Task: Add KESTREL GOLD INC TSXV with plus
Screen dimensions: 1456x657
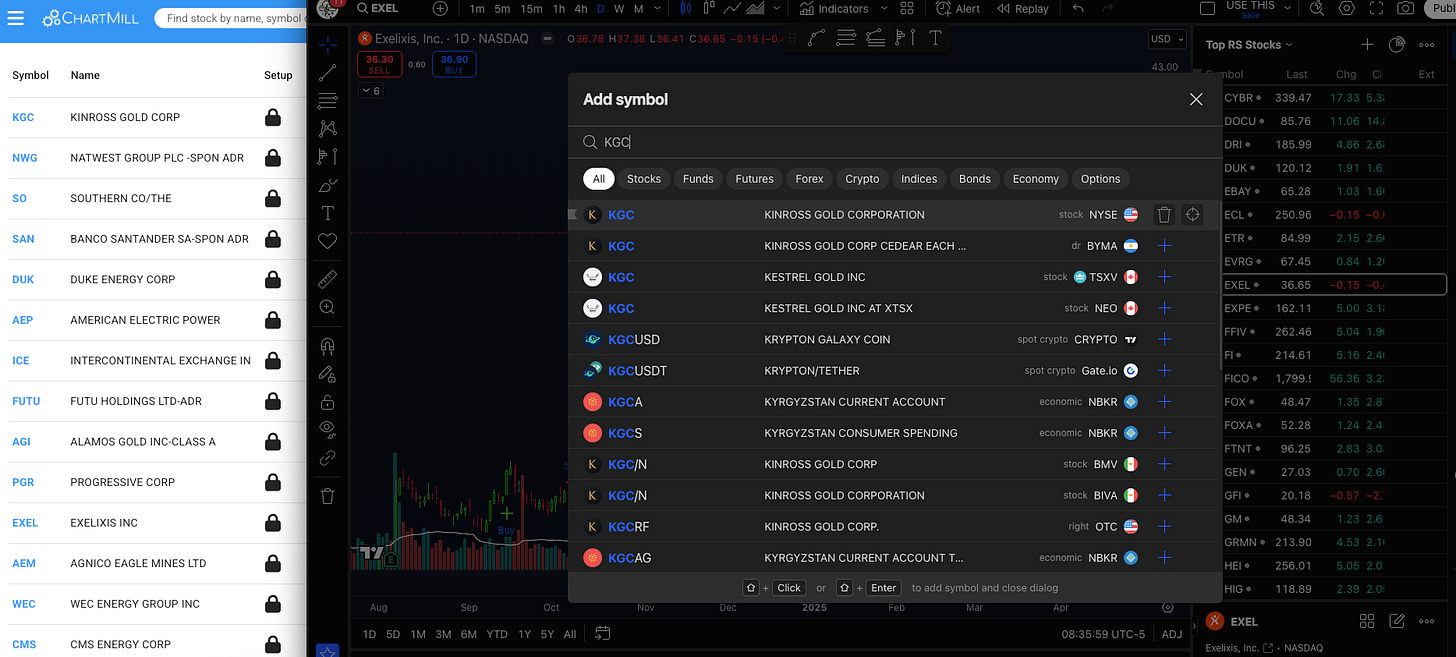Action: coord(1164,277)
